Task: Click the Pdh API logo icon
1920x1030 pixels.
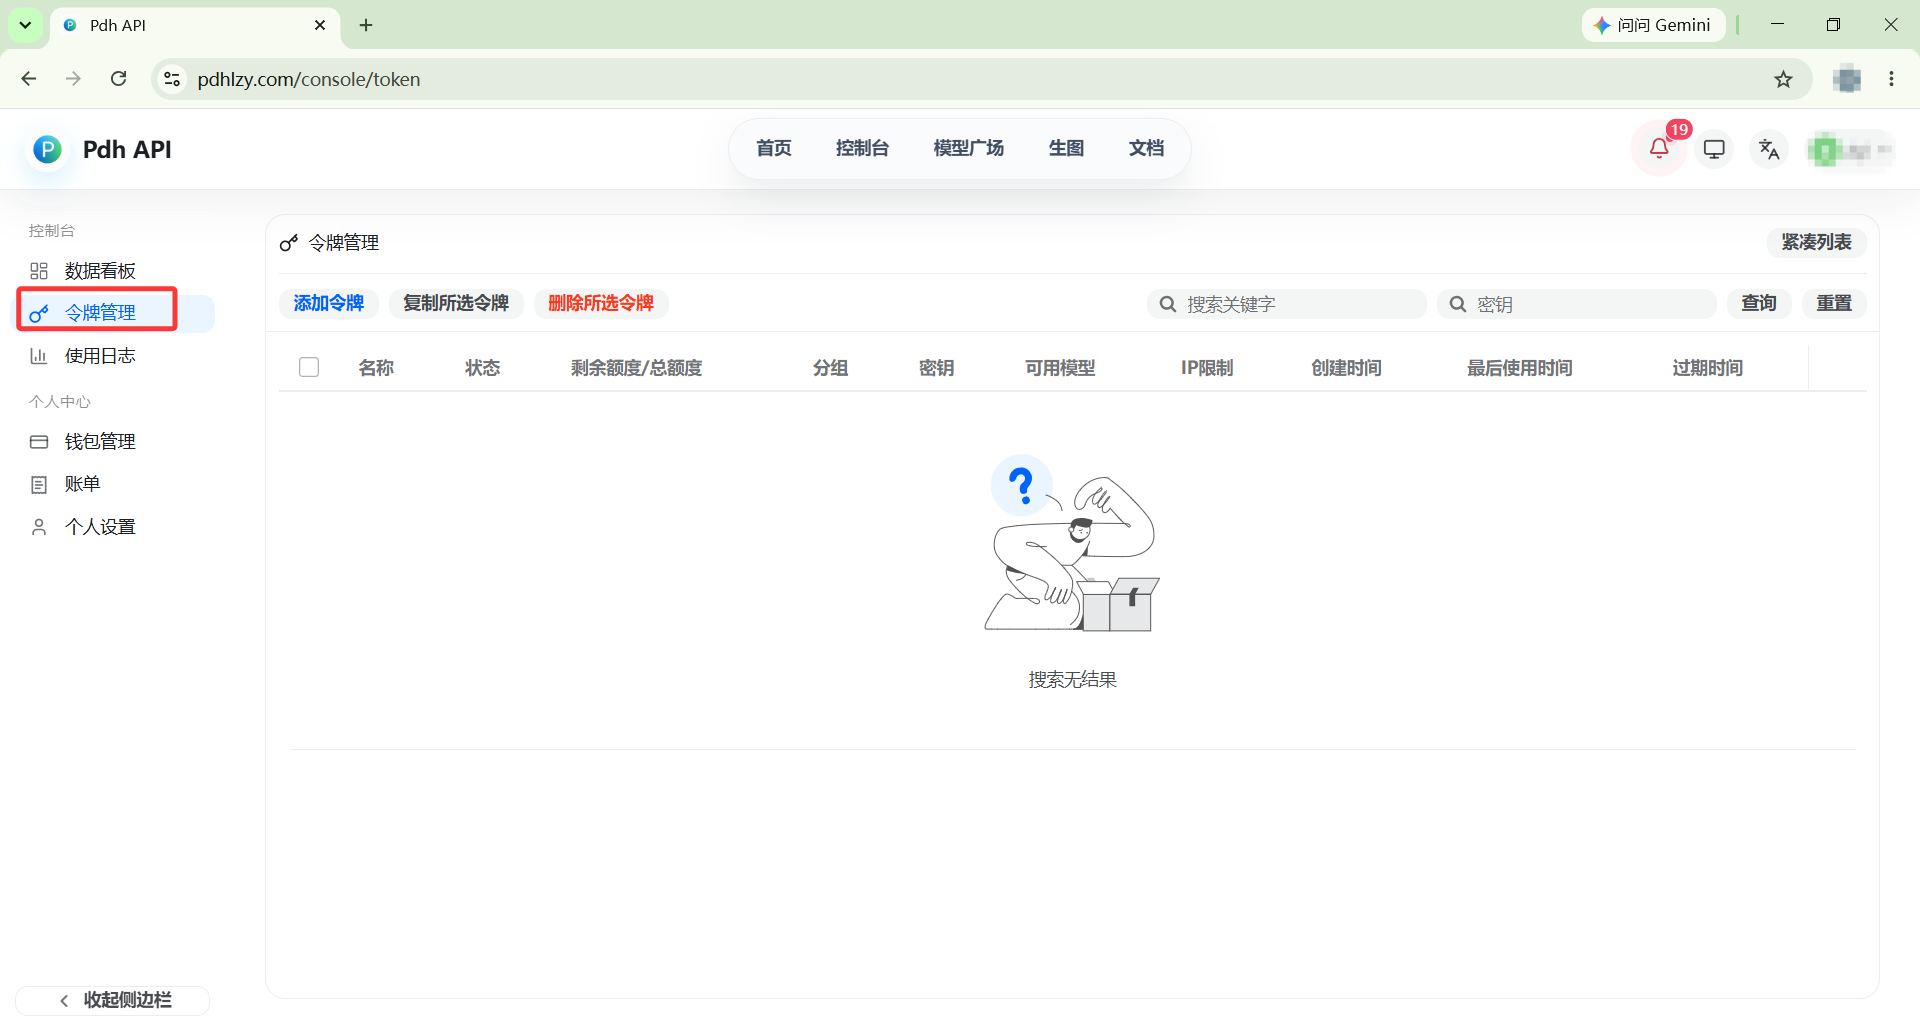Action: [47, 149]
